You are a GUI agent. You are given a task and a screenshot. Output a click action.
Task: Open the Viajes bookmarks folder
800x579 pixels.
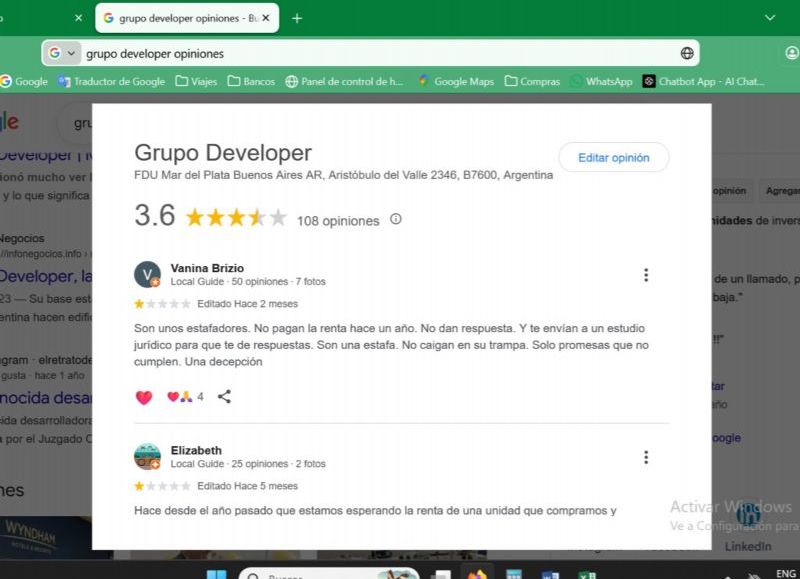tap(196, 81)
